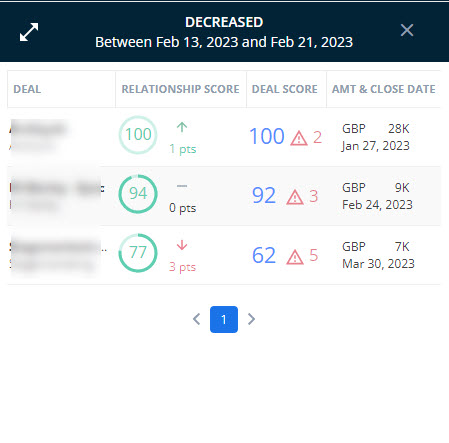This screenshot has height=443, width=449.
Task: Select page 1 in pagination
Action: (x=224, y=319)
